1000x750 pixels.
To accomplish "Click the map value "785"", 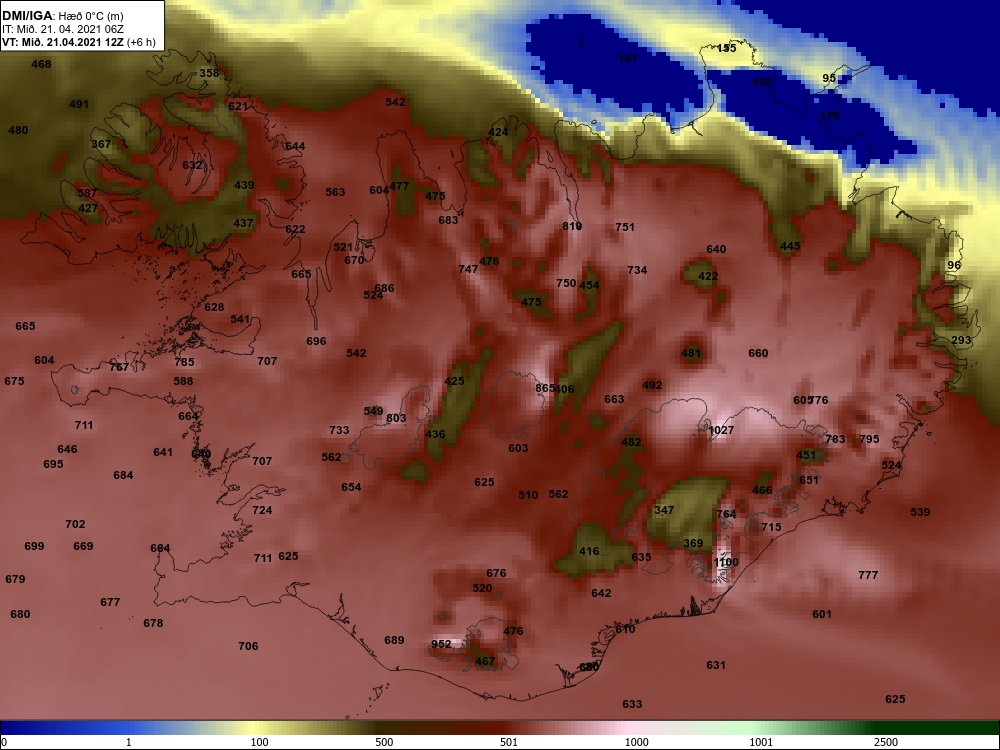I will pyautogui.click(x=184, y=362).
